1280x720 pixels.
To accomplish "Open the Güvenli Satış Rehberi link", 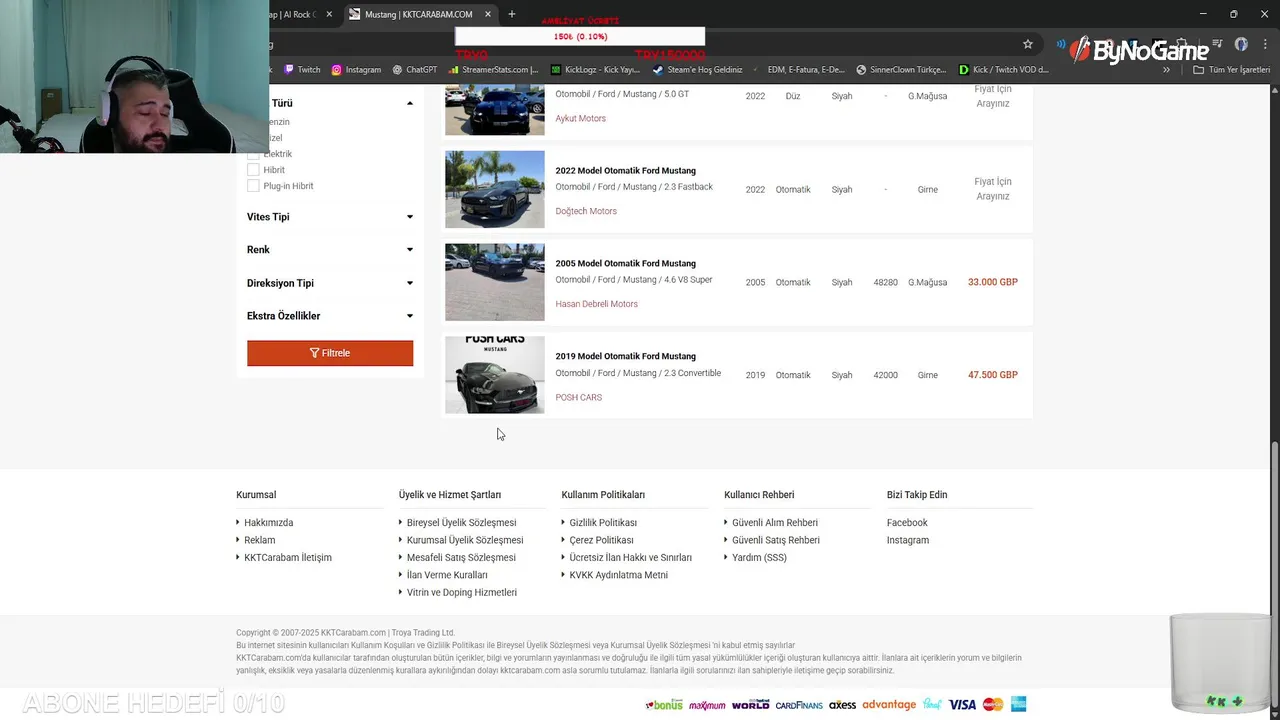I will tap(776, 540).
